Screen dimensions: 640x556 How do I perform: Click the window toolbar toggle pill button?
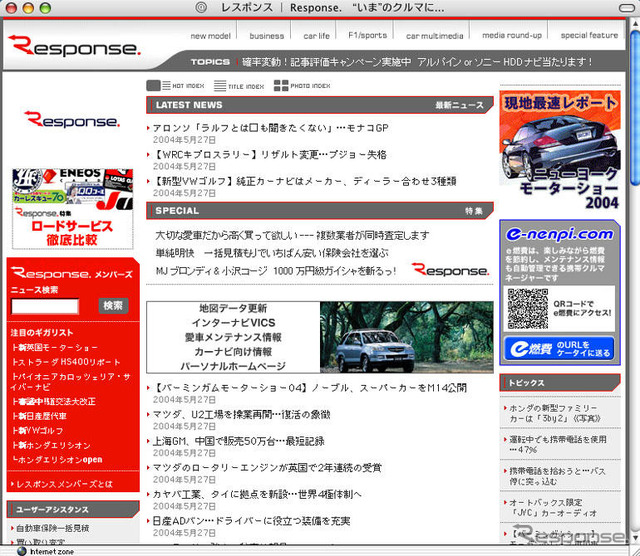(x=627, y=8)
